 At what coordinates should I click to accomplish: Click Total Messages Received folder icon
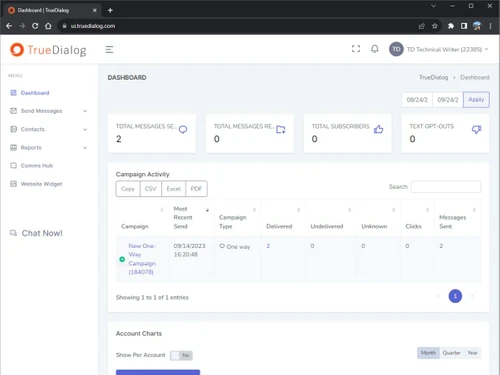(281, 129)
